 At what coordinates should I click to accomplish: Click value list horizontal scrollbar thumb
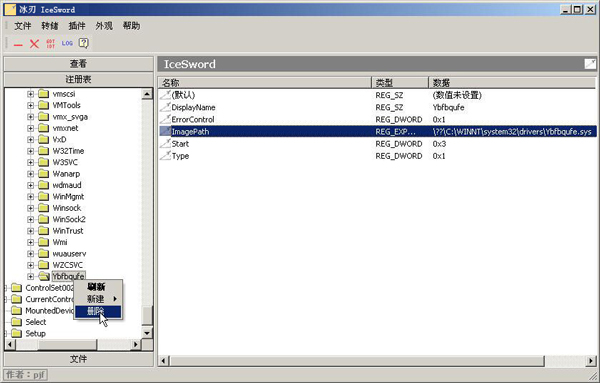pos(357,360)
